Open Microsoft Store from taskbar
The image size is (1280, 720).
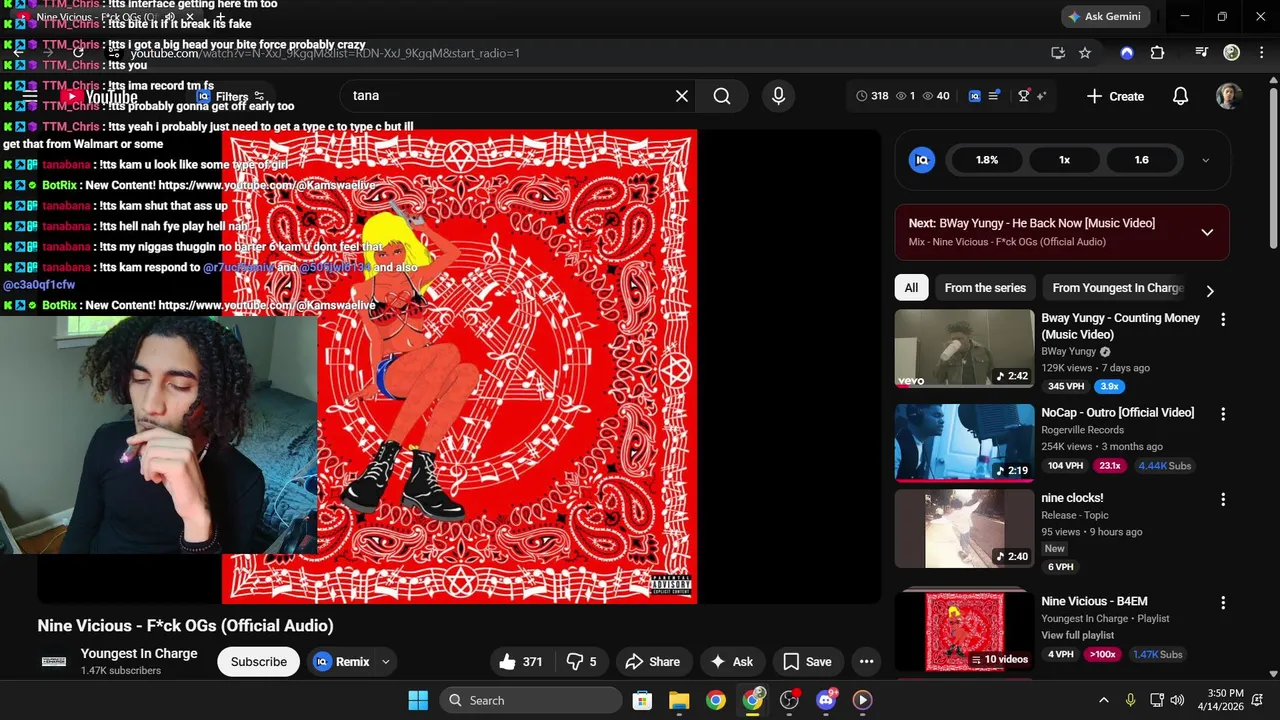pyautogui.click(x=642, y=700)
